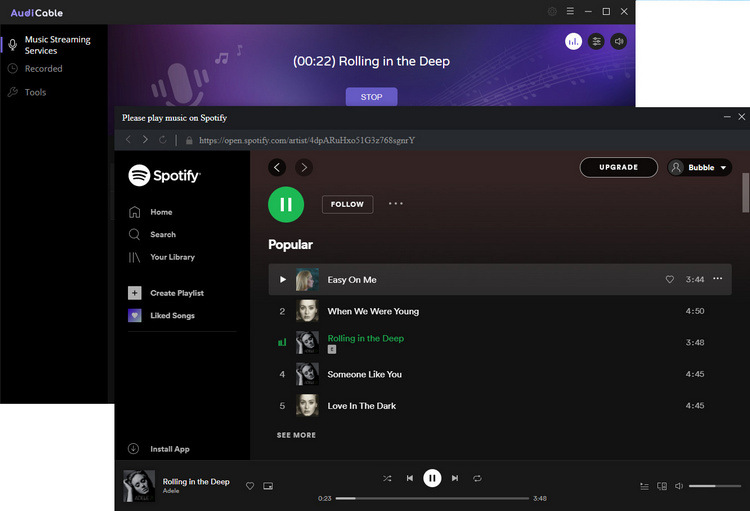This screenshot has height=511, width=750.
Task: Click the Rolling in the Deep track title
Action: 365,338
